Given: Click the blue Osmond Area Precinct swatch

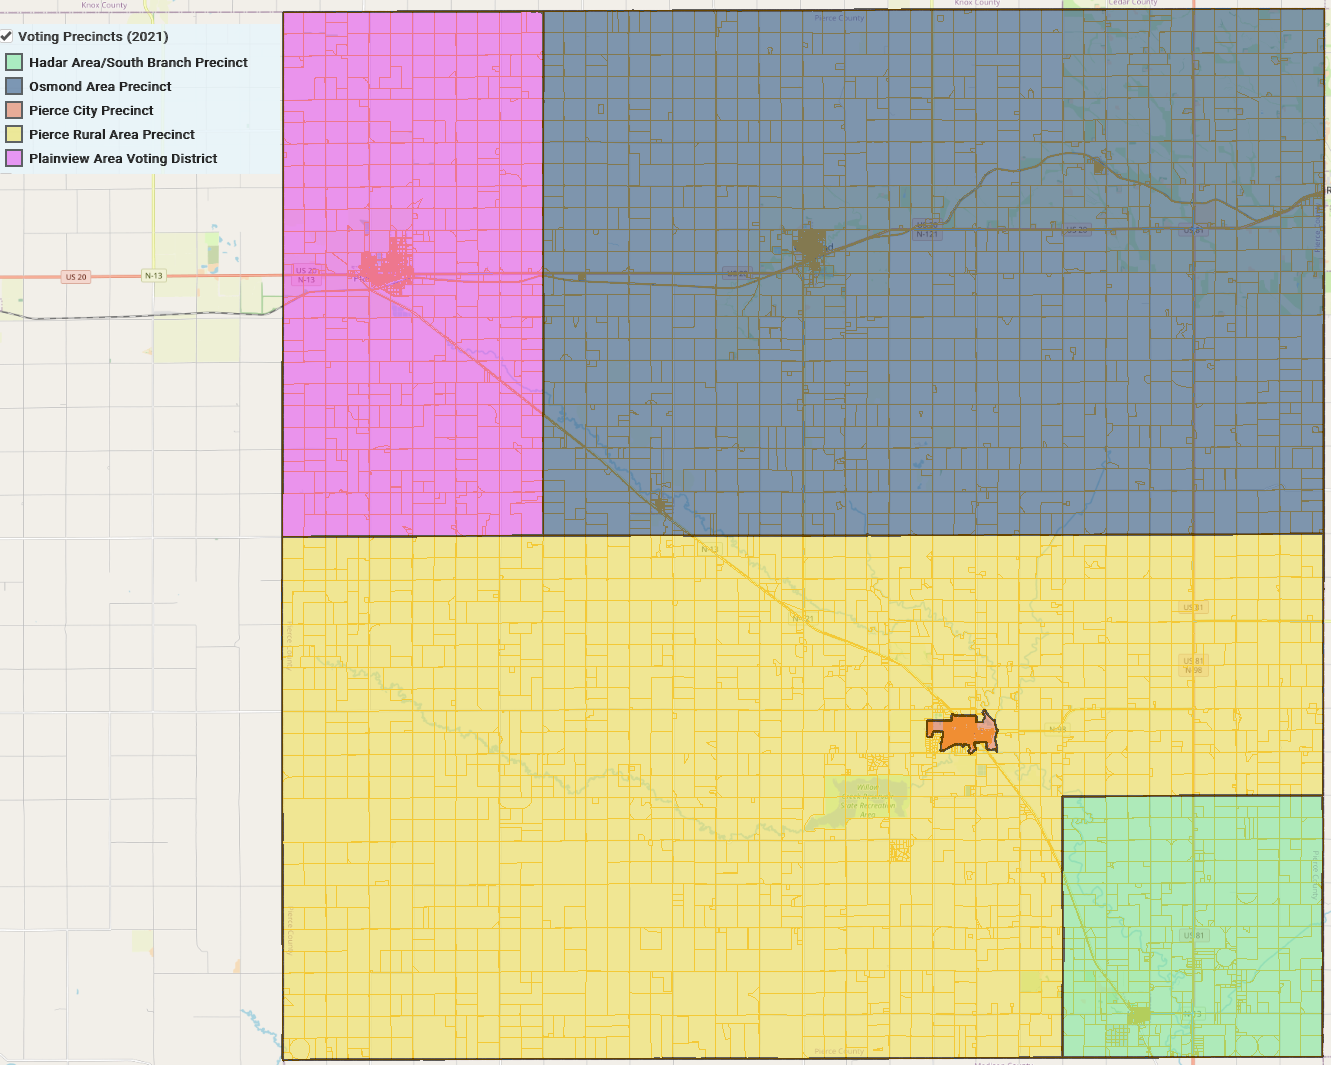Looking at the screenshot, I should (x=14, y=86).
